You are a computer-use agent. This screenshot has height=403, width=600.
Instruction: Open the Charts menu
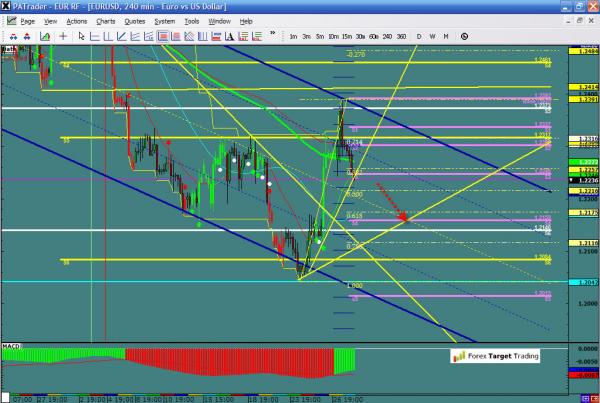105,21
